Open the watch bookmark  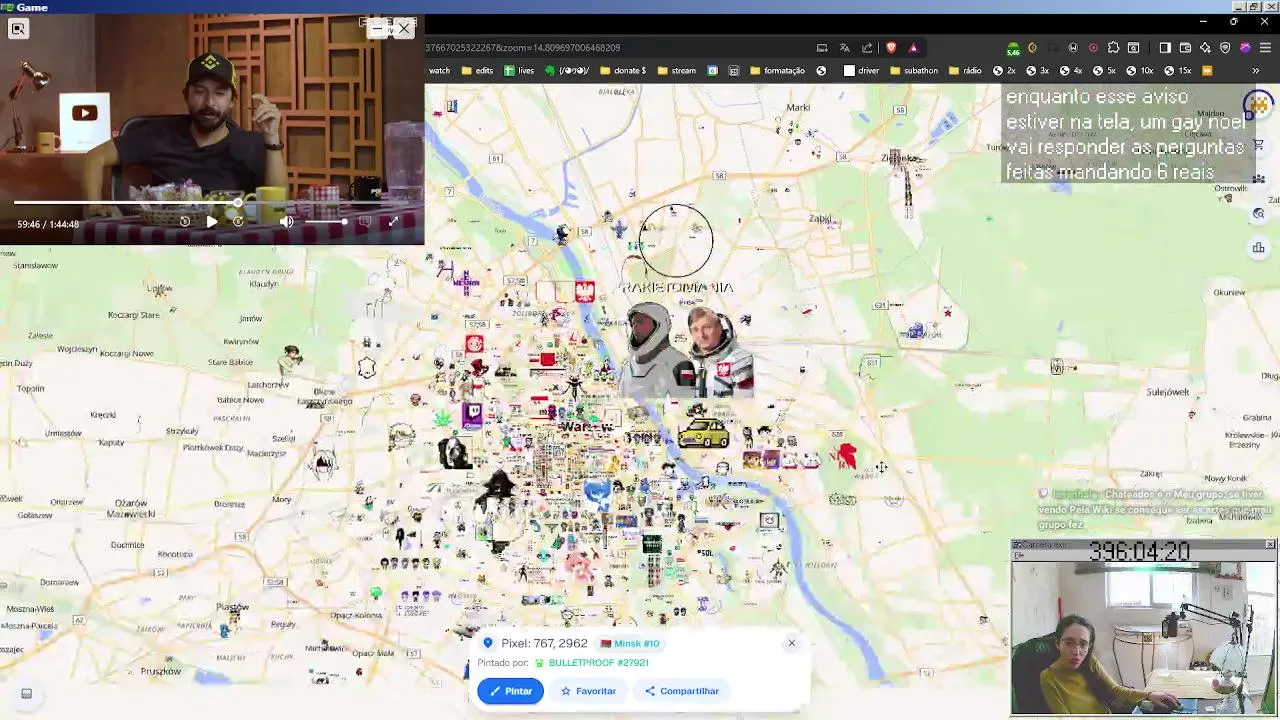click(439, 71)
